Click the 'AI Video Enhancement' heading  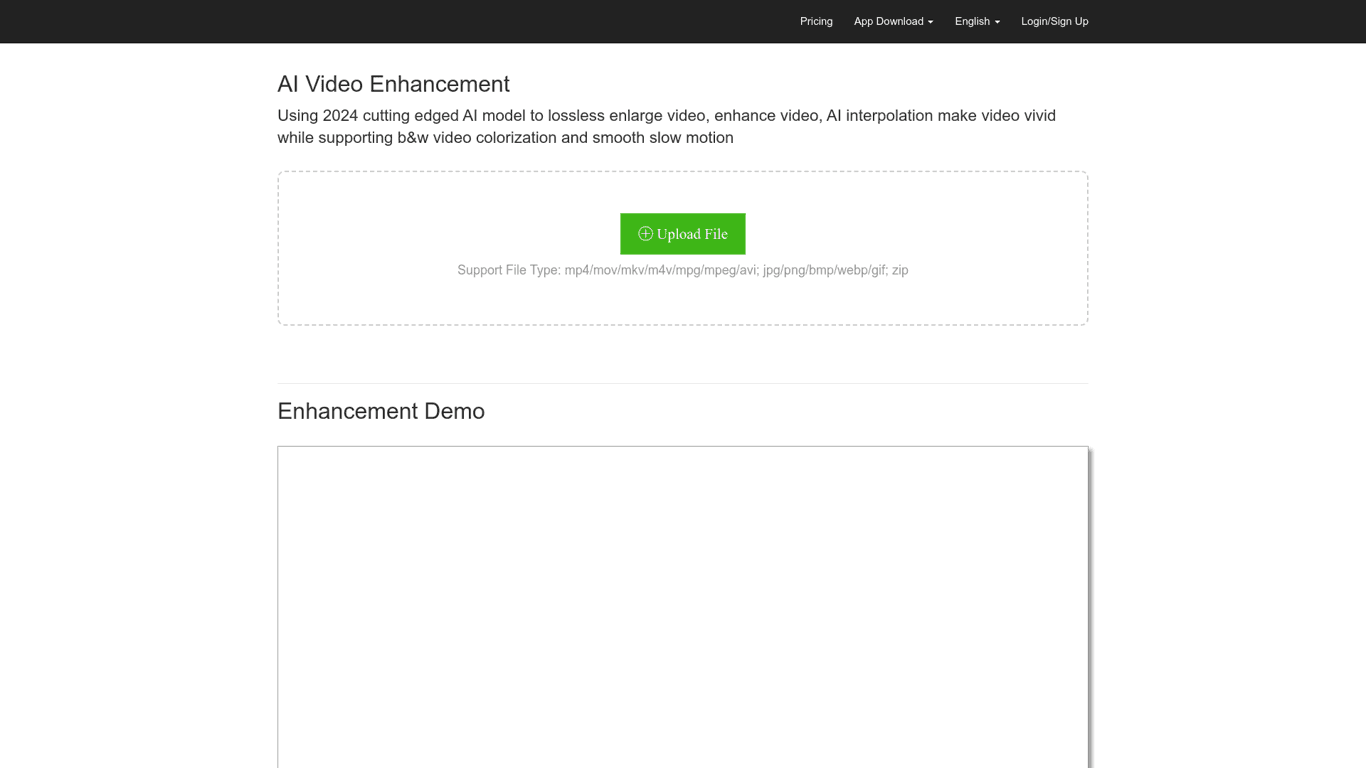[393, 84]
